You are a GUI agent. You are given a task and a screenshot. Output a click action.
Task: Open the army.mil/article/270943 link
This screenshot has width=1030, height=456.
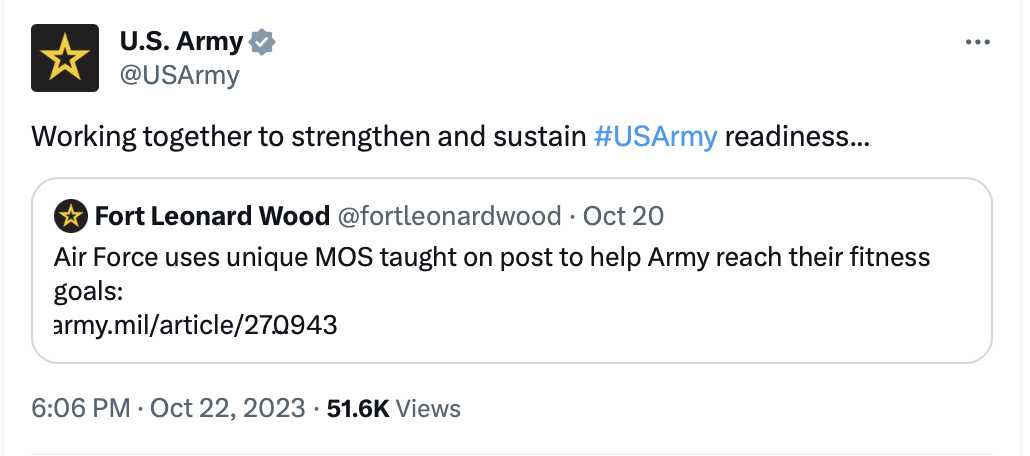tap(196, 324)
